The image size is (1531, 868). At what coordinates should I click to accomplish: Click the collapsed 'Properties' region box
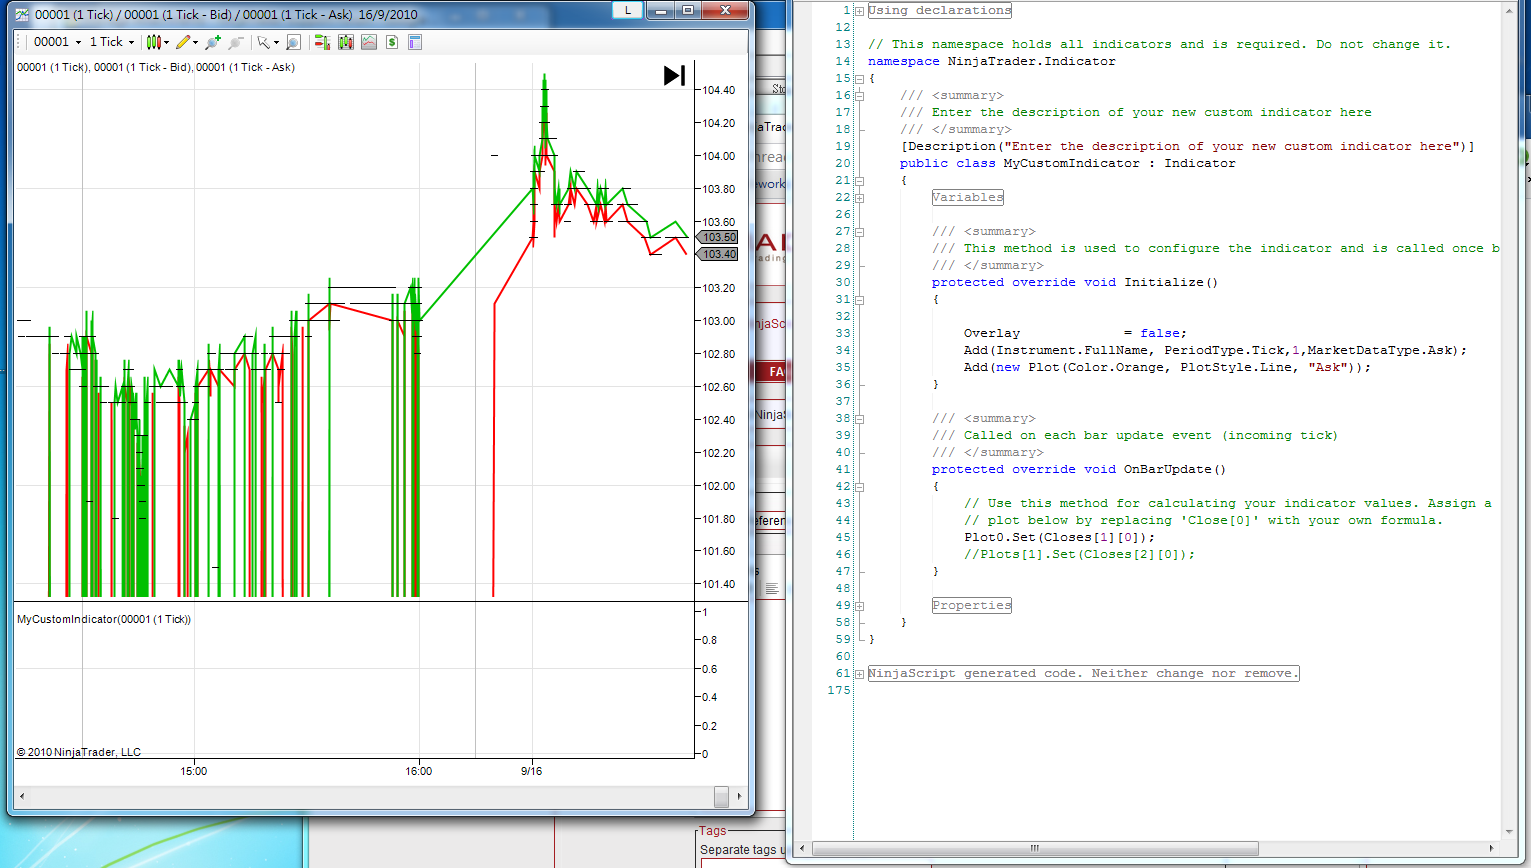[x=972, y=605]
